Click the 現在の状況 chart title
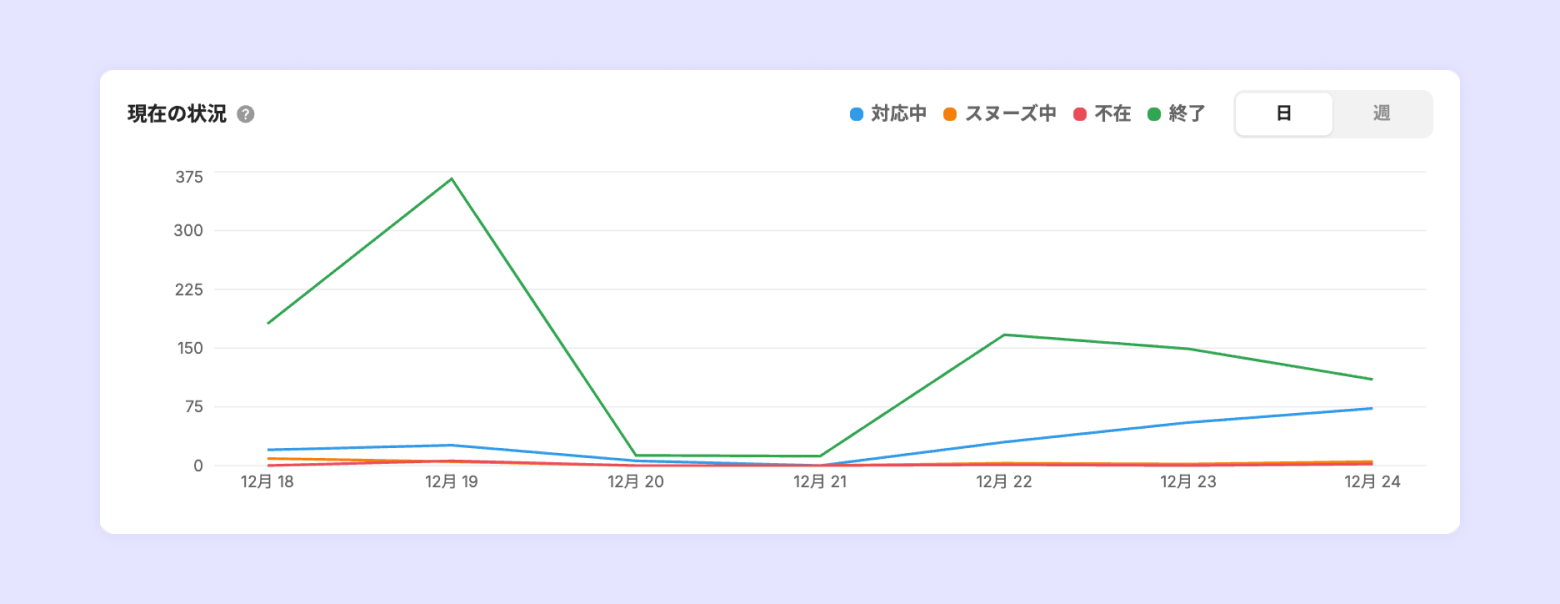Image resolution: width=1560 pixels, height=604 pixels. 177,114
